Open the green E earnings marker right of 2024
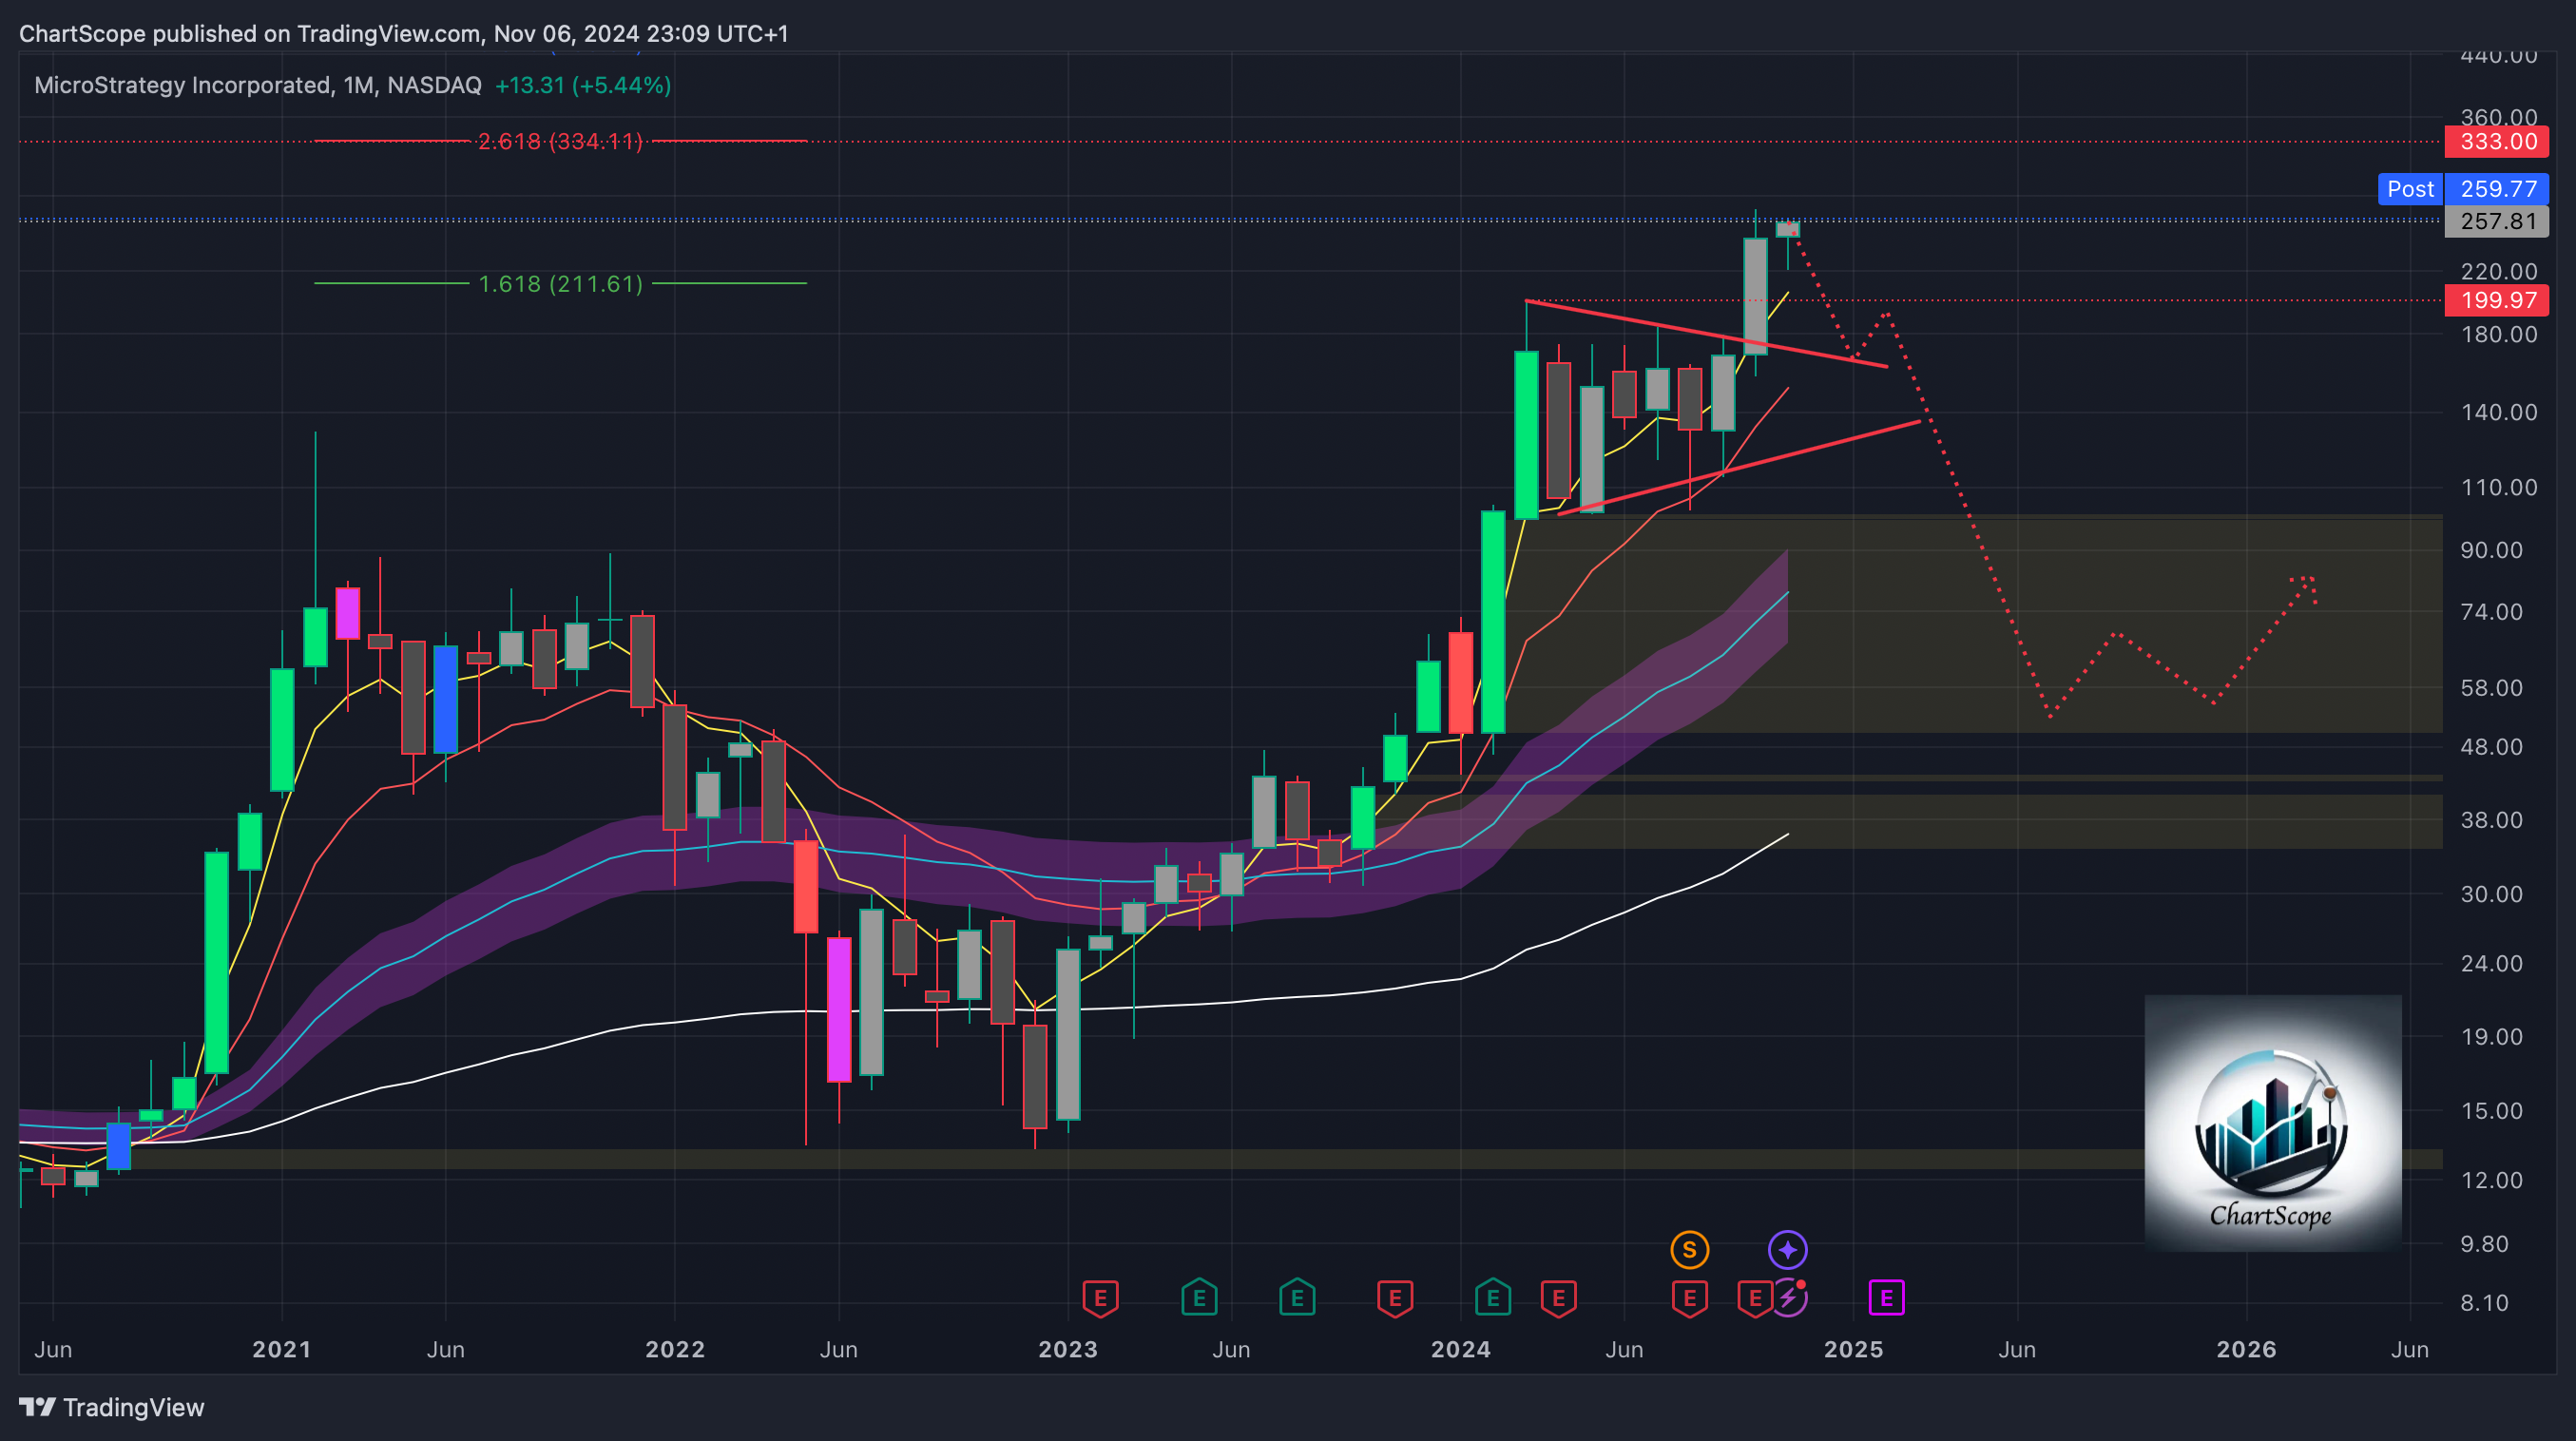Image resolution: width=2576 pixels, height=1441 pixels. (x=1492, y=1298)
